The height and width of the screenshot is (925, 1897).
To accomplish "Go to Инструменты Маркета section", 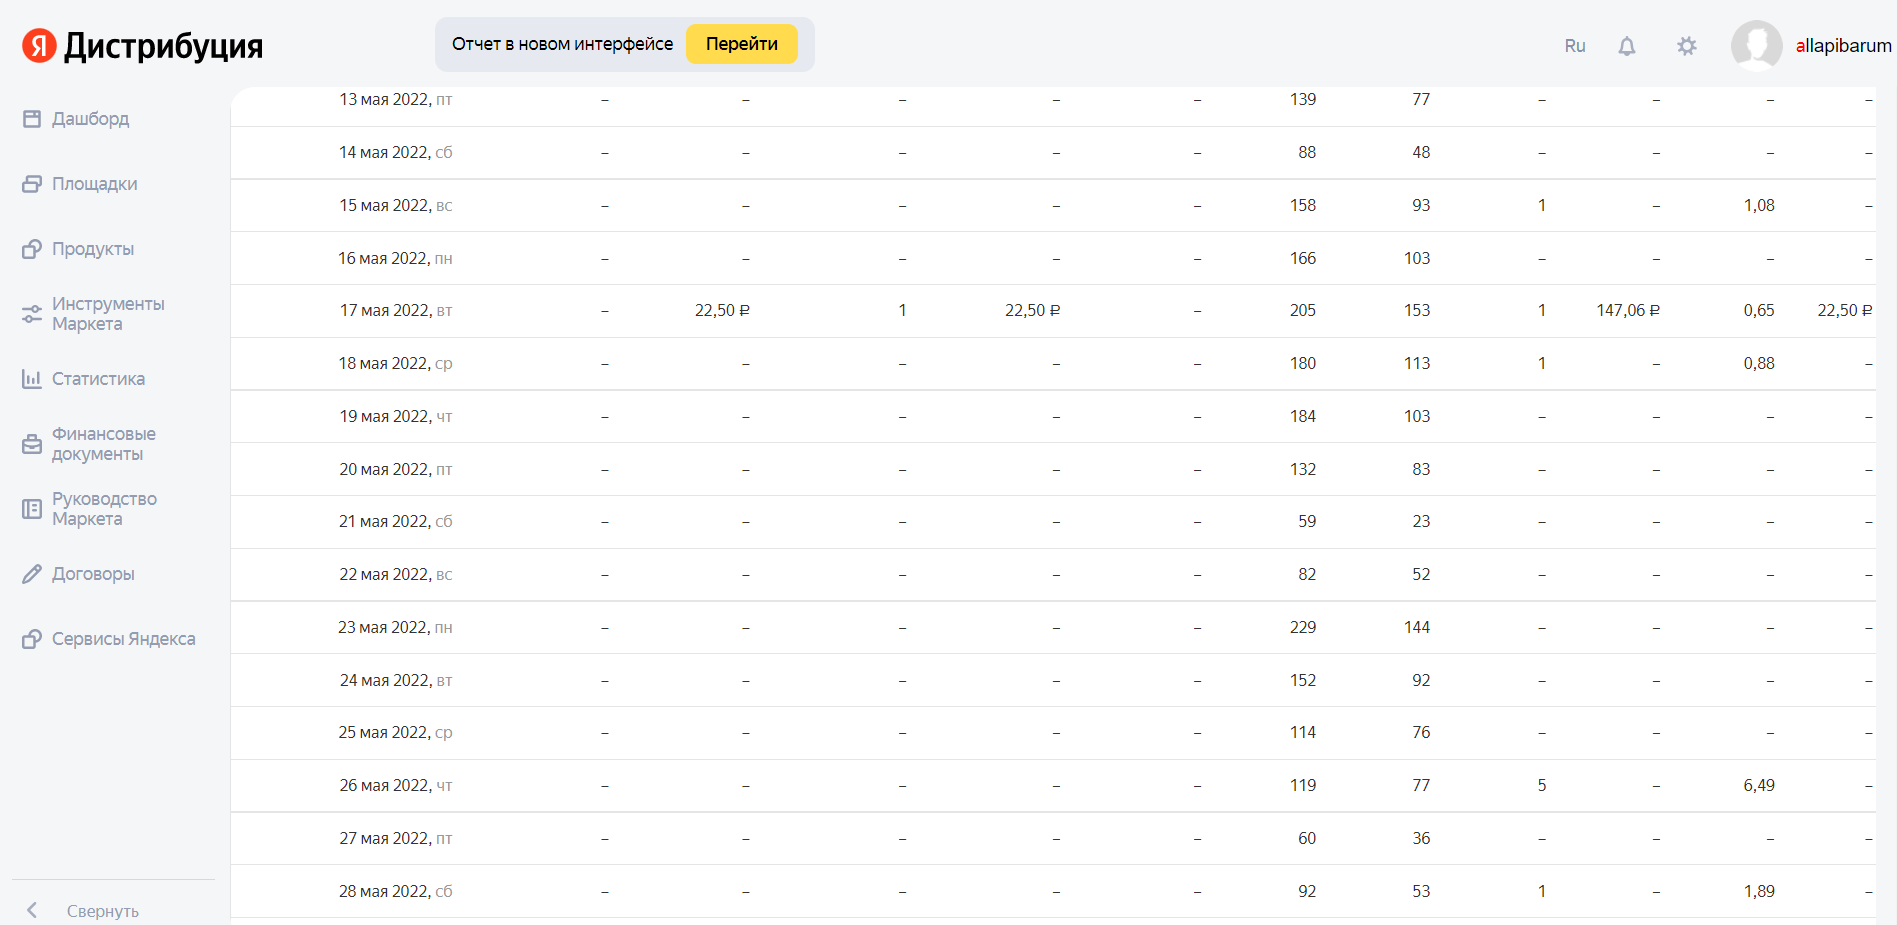I will pos(107,314).
